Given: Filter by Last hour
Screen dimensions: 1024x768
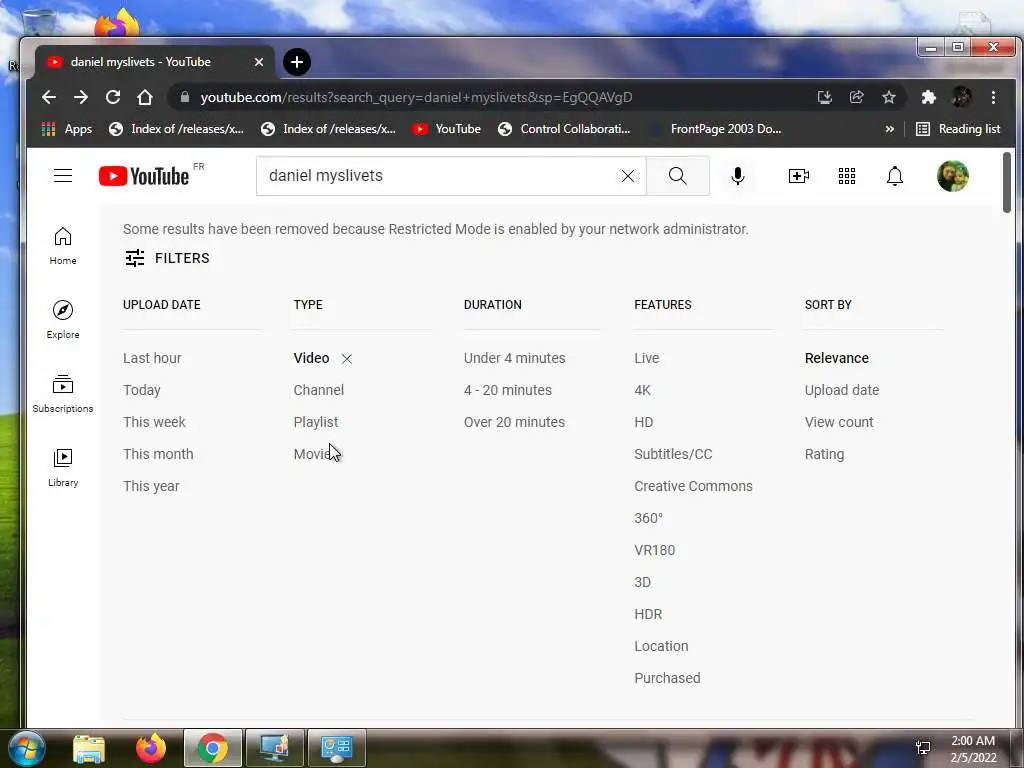Looking at the screenshot, I should tap(152, 358).
